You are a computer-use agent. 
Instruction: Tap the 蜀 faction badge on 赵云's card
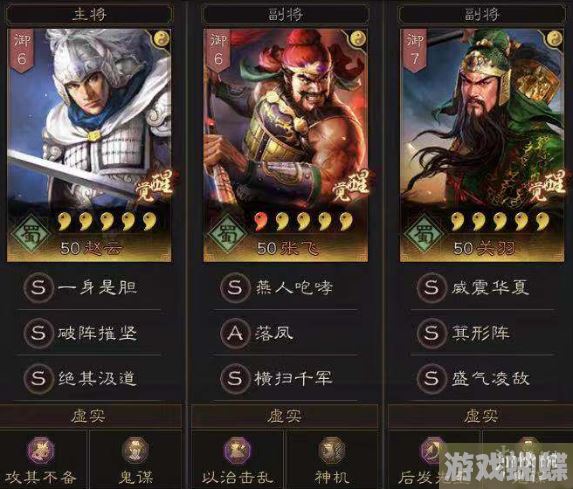pos(30,234)
